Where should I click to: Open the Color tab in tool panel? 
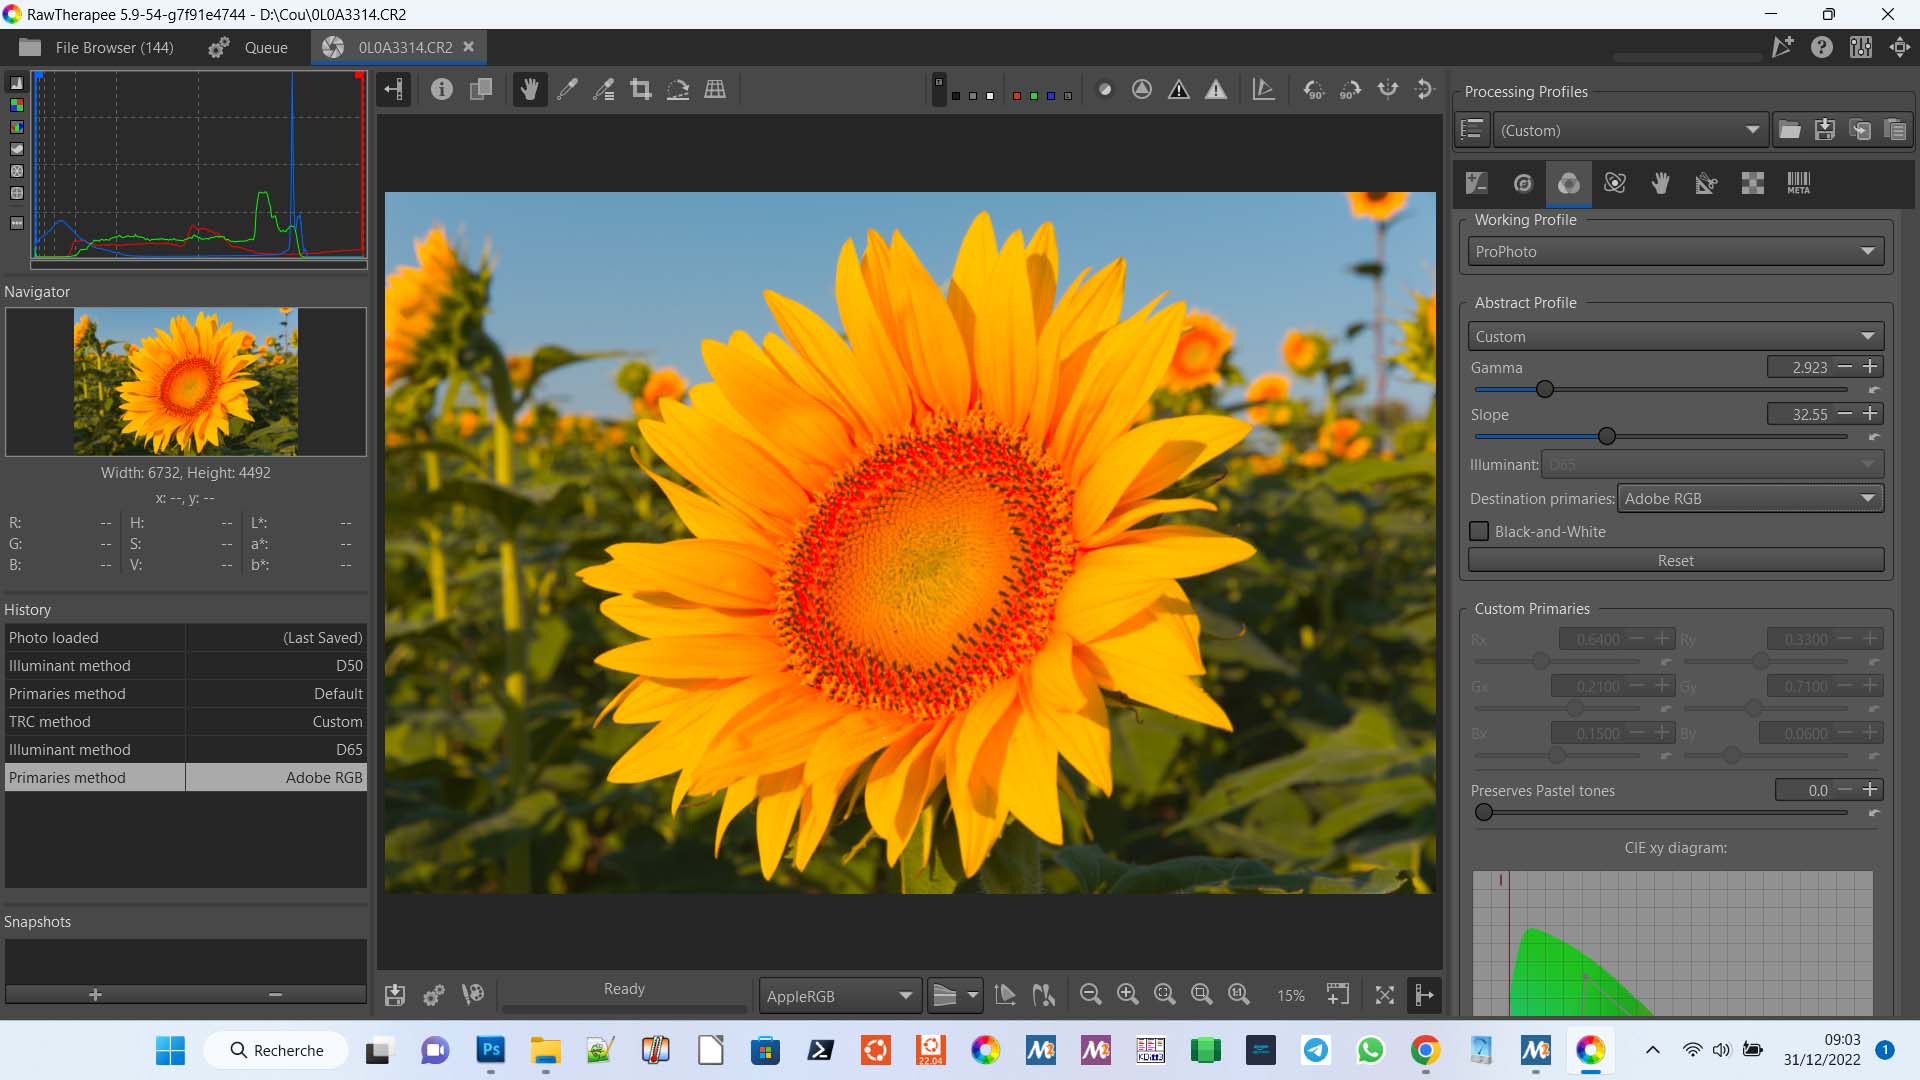pos(1568,183)
